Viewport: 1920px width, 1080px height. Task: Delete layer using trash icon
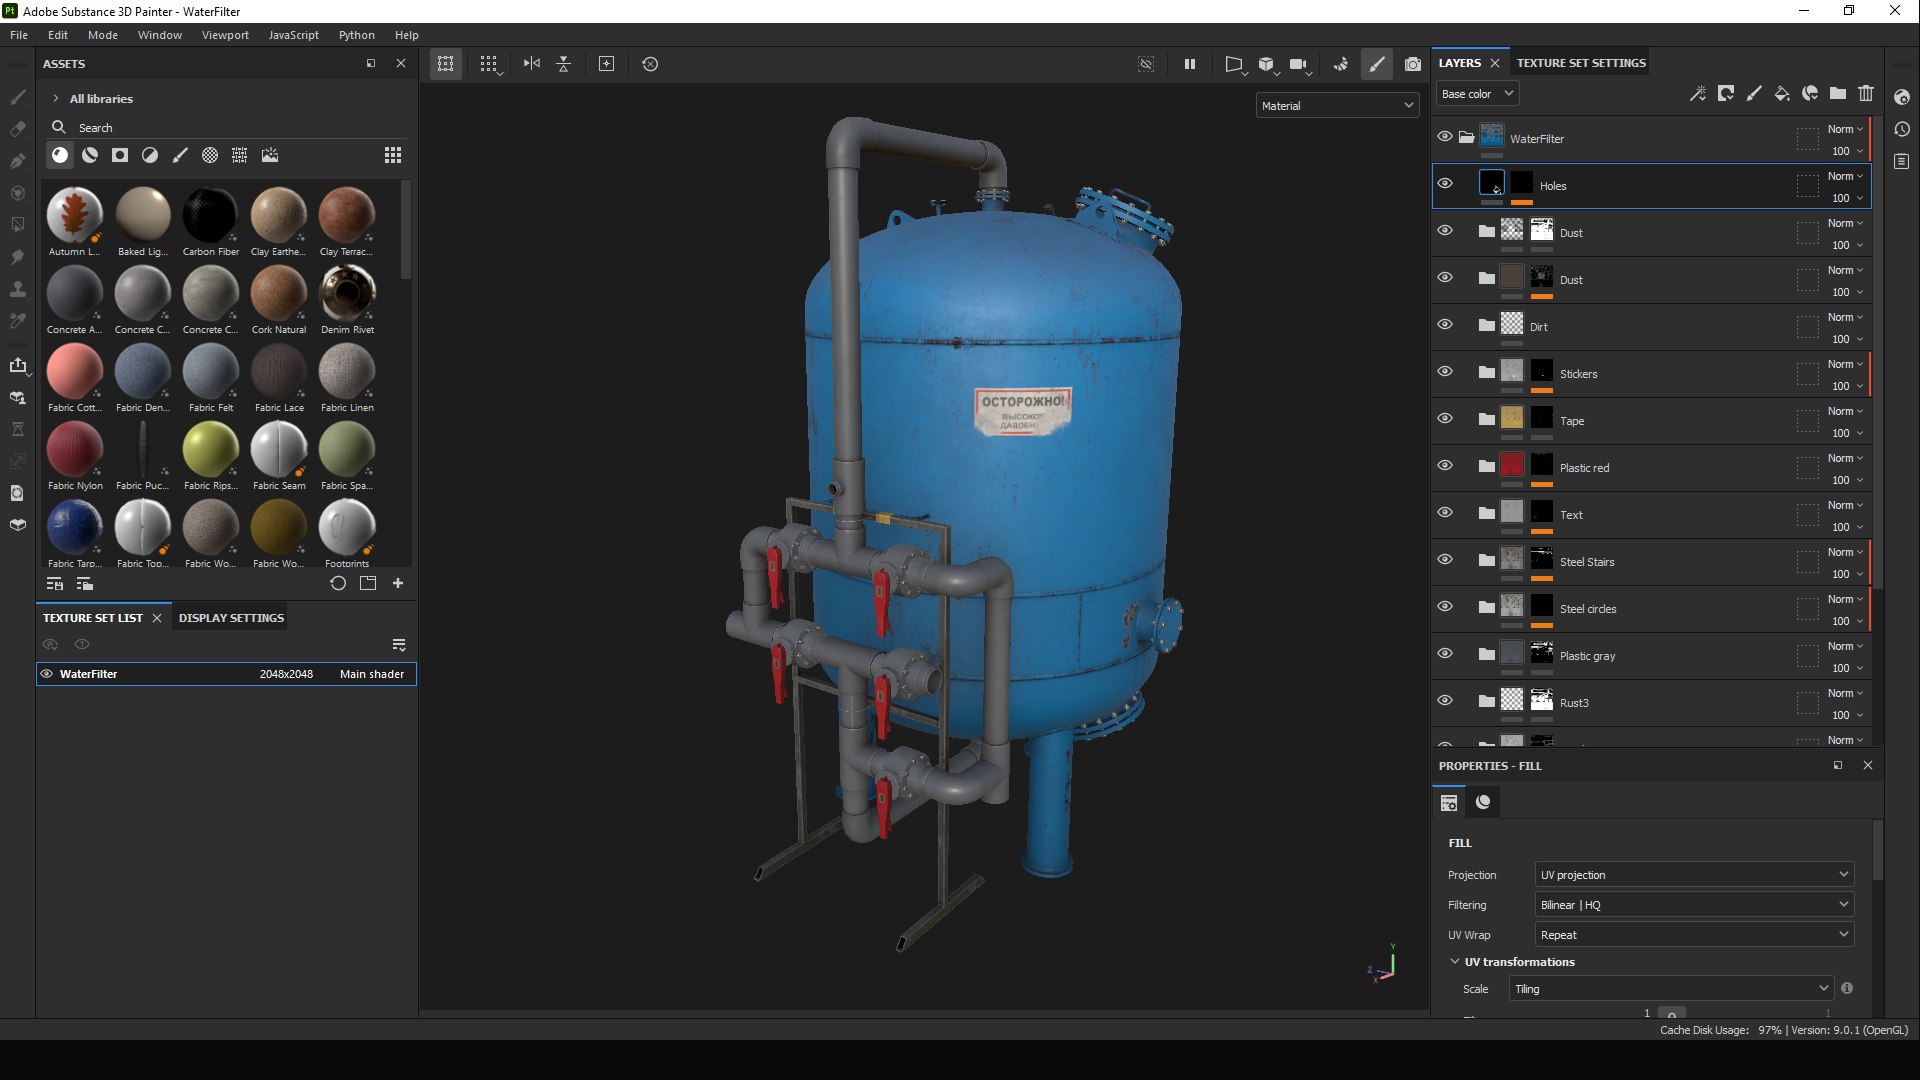[x=1866, y=93]
